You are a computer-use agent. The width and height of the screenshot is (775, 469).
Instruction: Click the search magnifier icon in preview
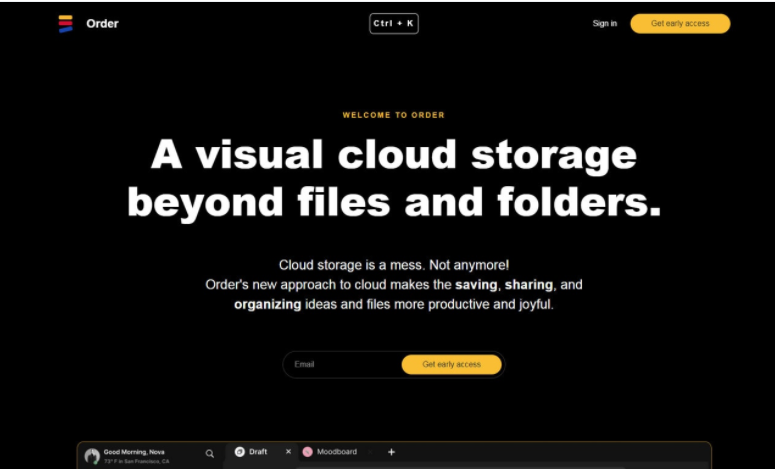[x=209, y=453]
